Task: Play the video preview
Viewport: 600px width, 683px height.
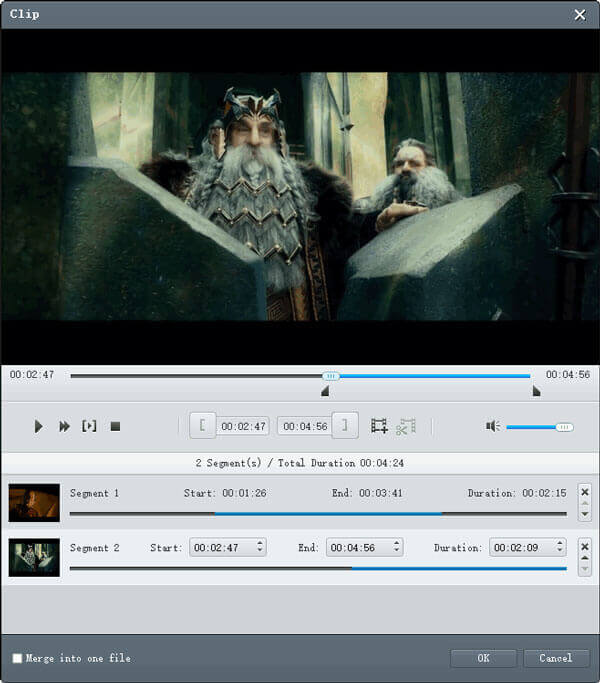Action: click(x=38, y=426)
